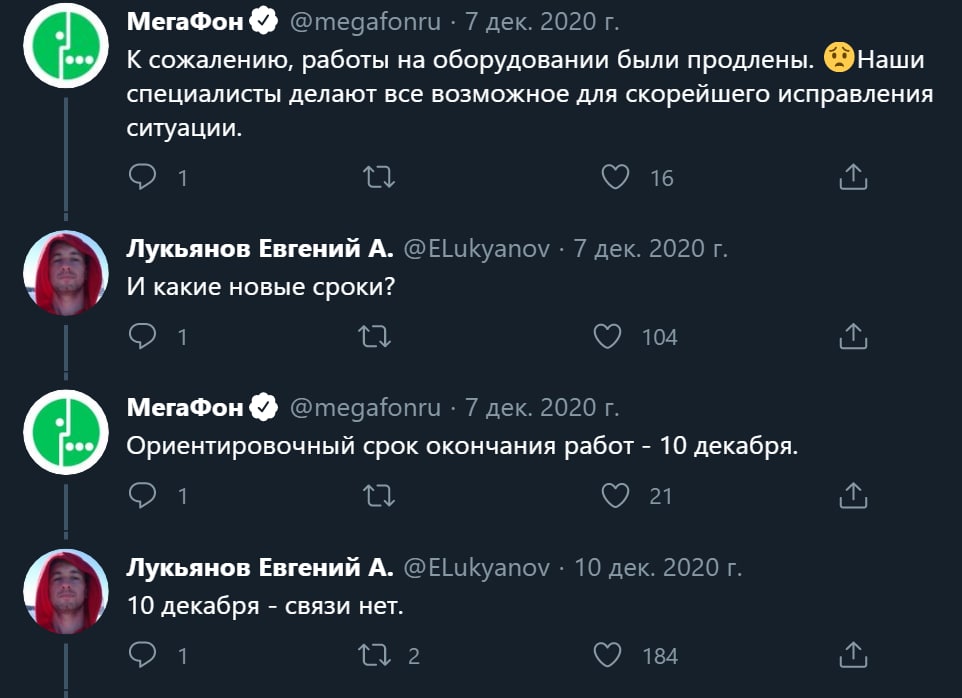Retweet the tweet "И какие новые сроки?"

[378, 337]
